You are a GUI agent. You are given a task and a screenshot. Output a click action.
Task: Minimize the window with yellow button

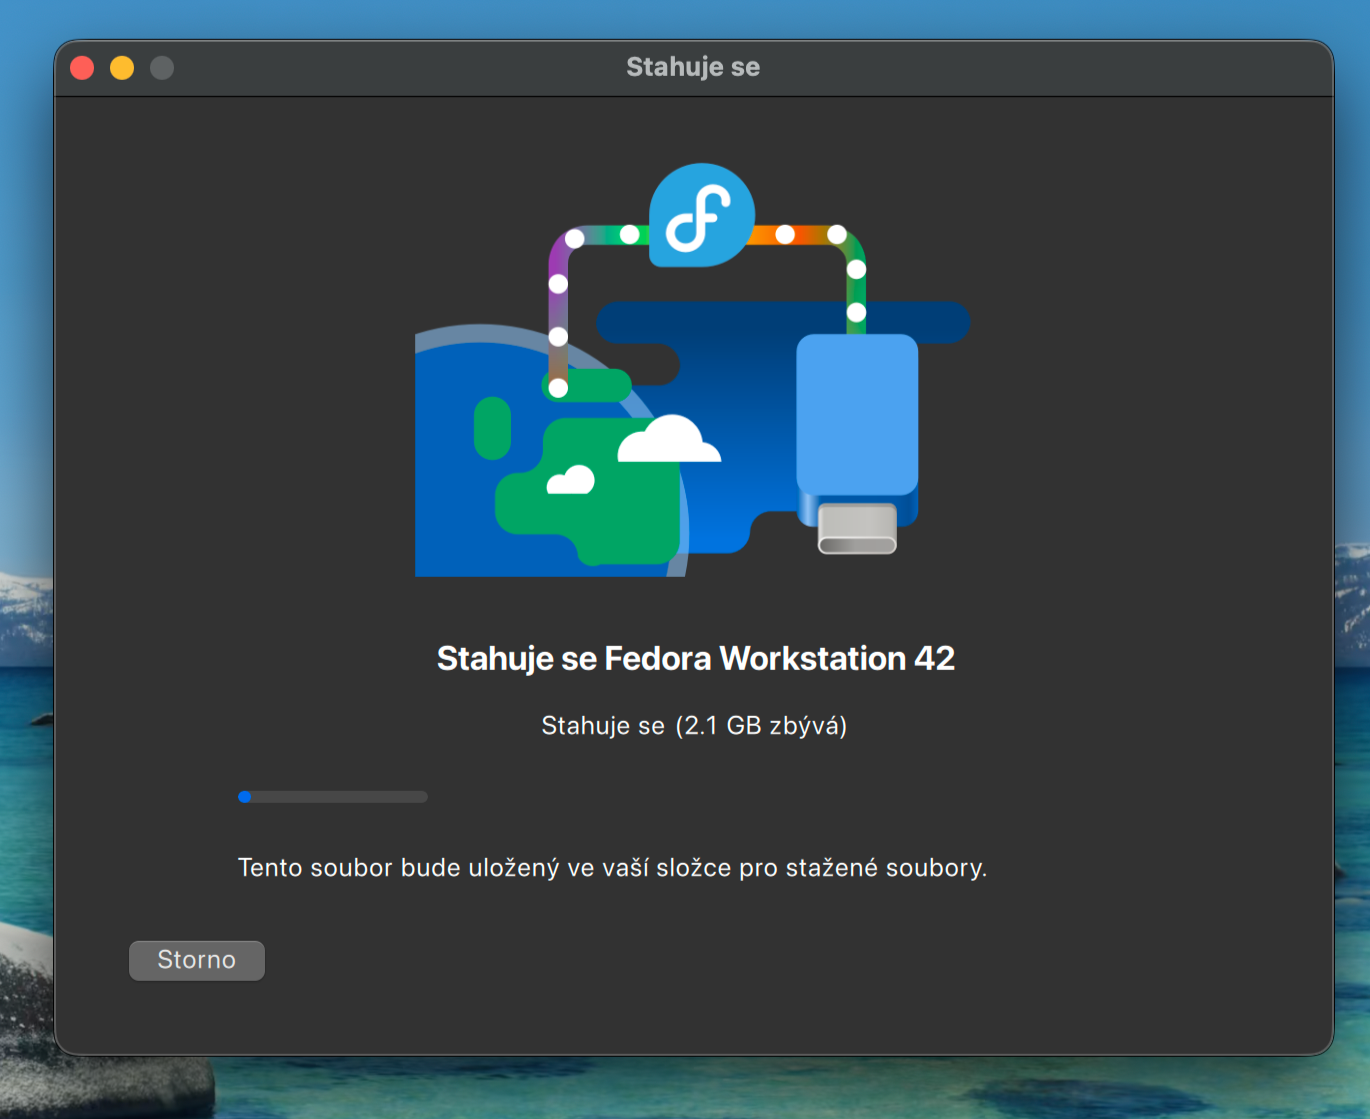click(x=122, y=68)
